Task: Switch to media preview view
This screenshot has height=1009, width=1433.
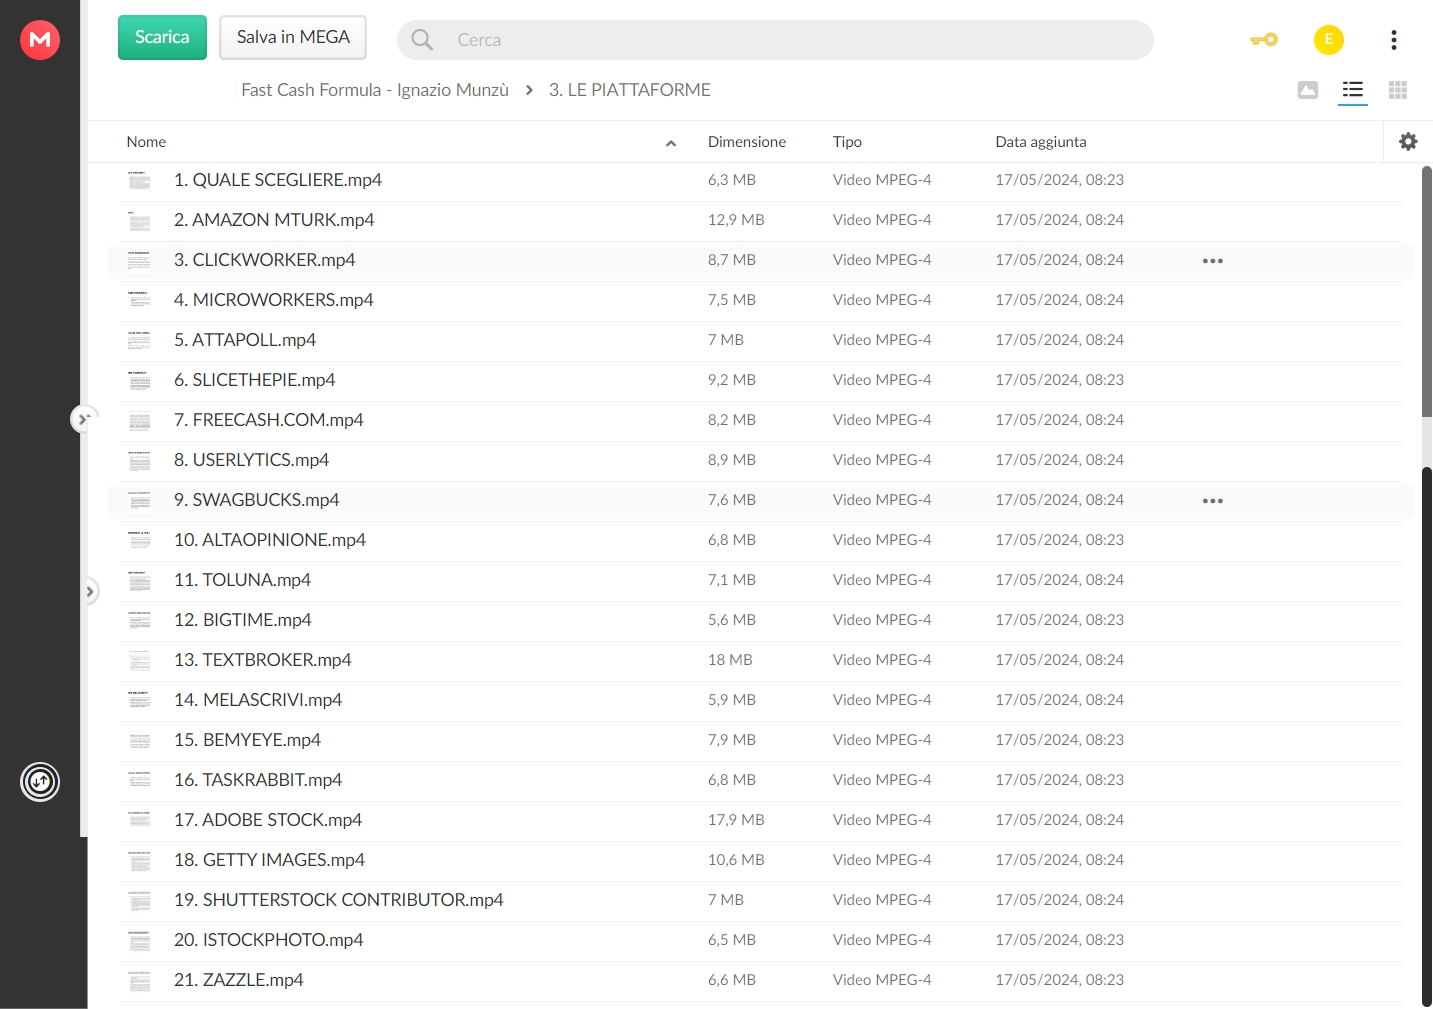Action: tap(1308, 90)
